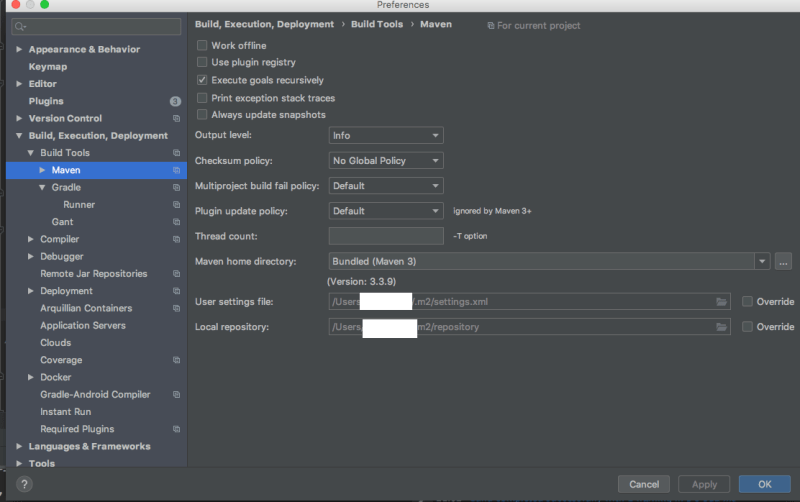Click the Cancel button
This screenshot has height=502, width=800.
click(x=644, y=484)
